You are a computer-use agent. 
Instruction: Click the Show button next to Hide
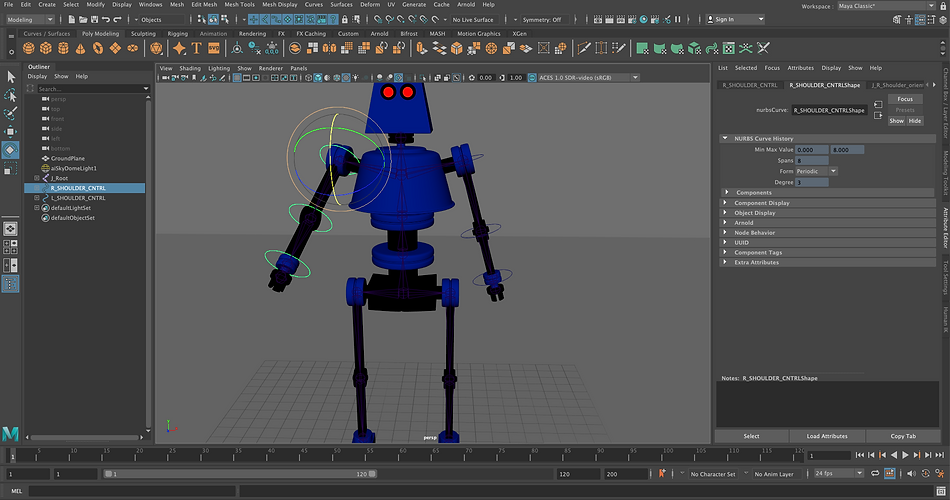(897, 121)
